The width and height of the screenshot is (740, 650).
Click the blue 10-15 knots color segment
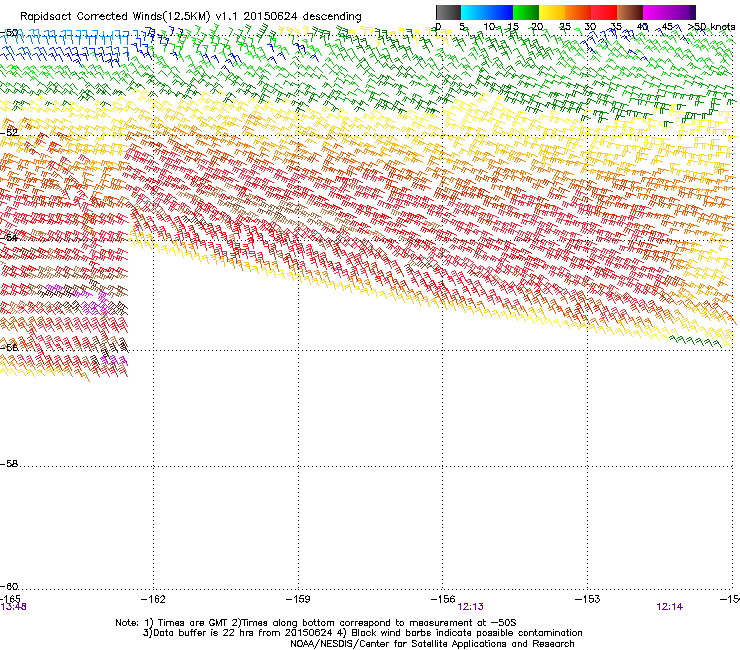[x=500, y=12]
